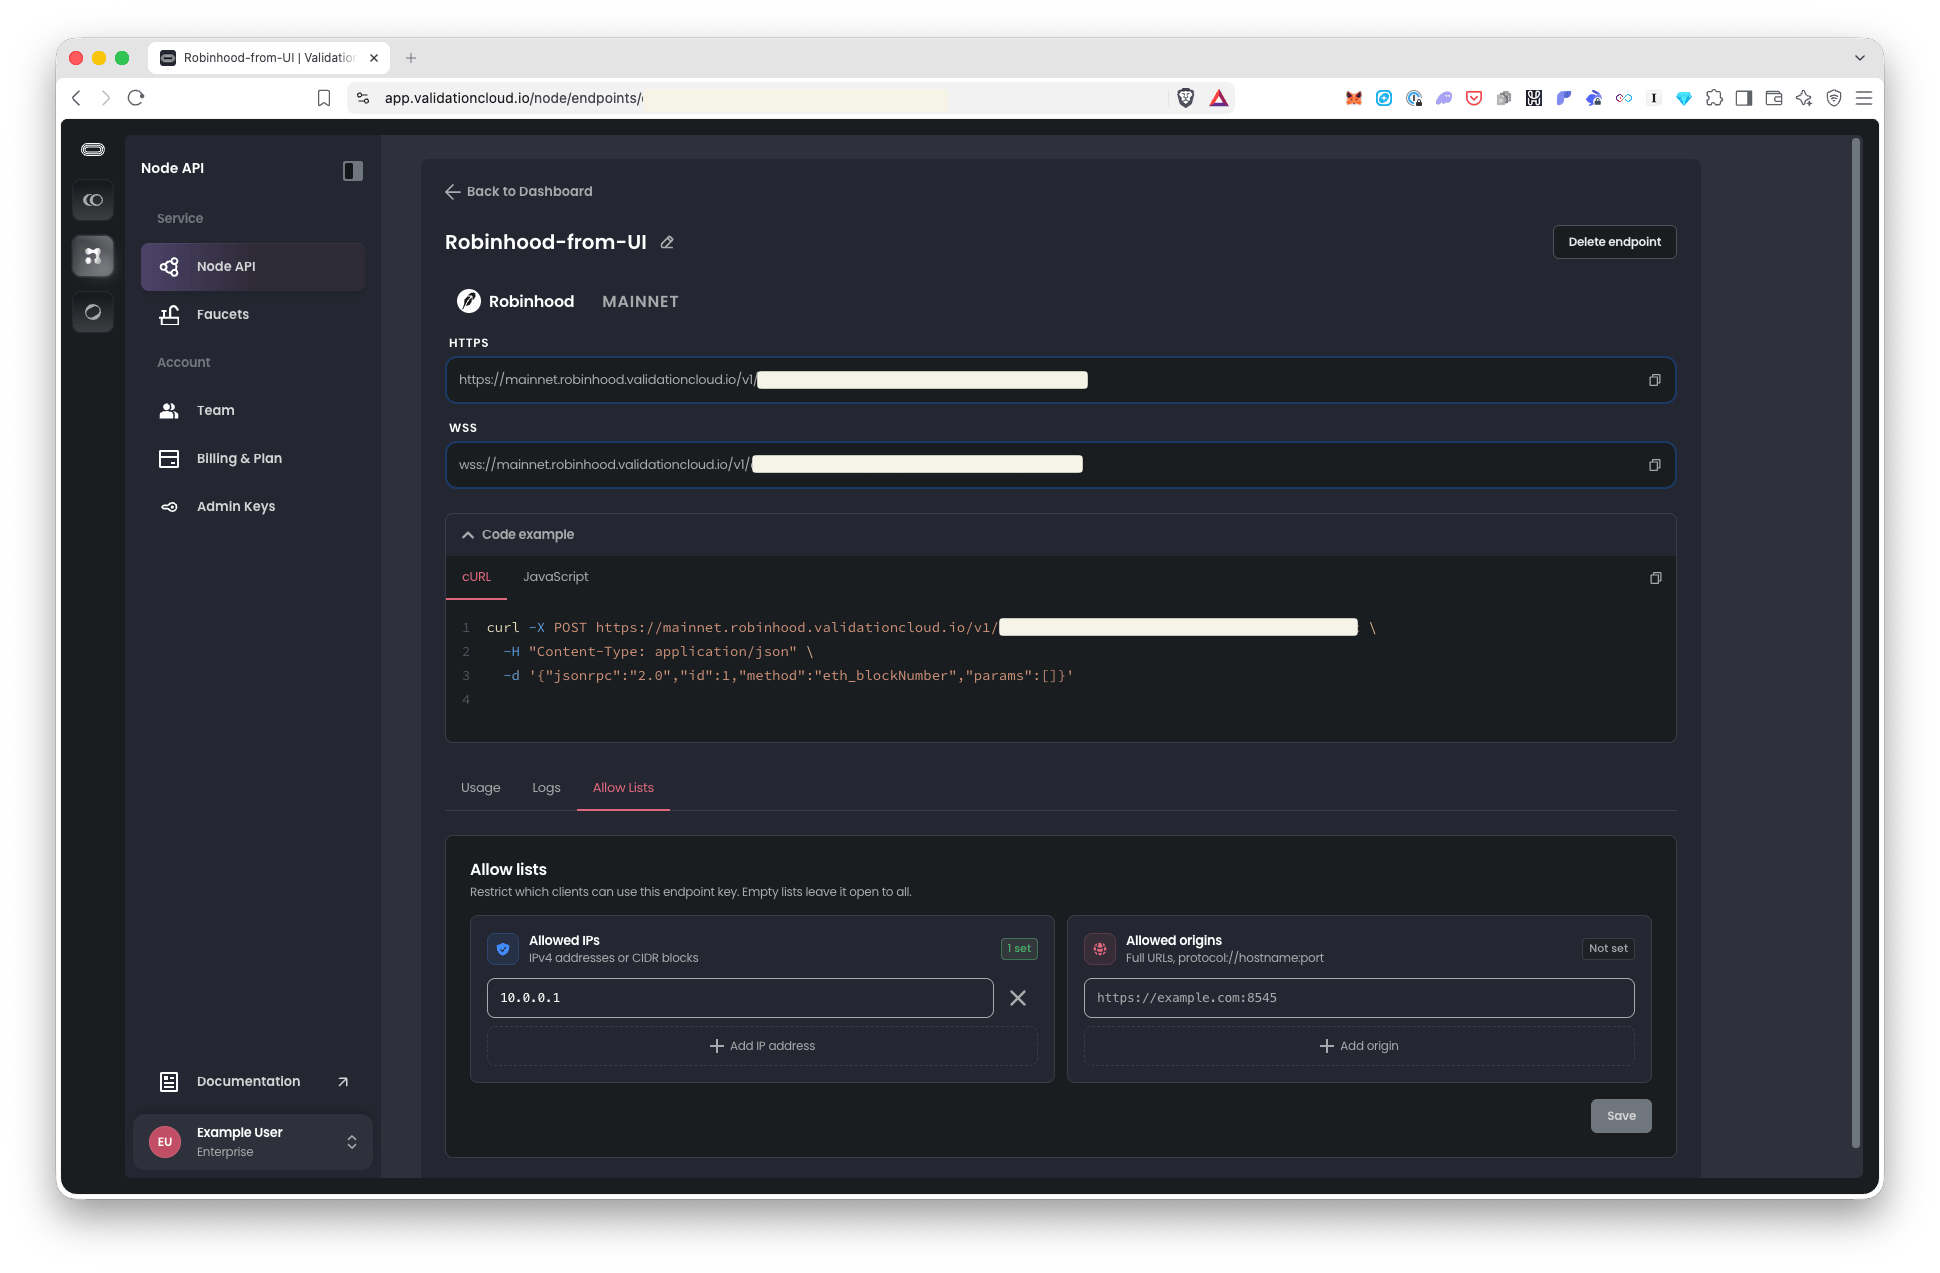Screen dimensions: 1940x1273
Task: Open Brave Shields icon
Action: [x=1186, y=98]
